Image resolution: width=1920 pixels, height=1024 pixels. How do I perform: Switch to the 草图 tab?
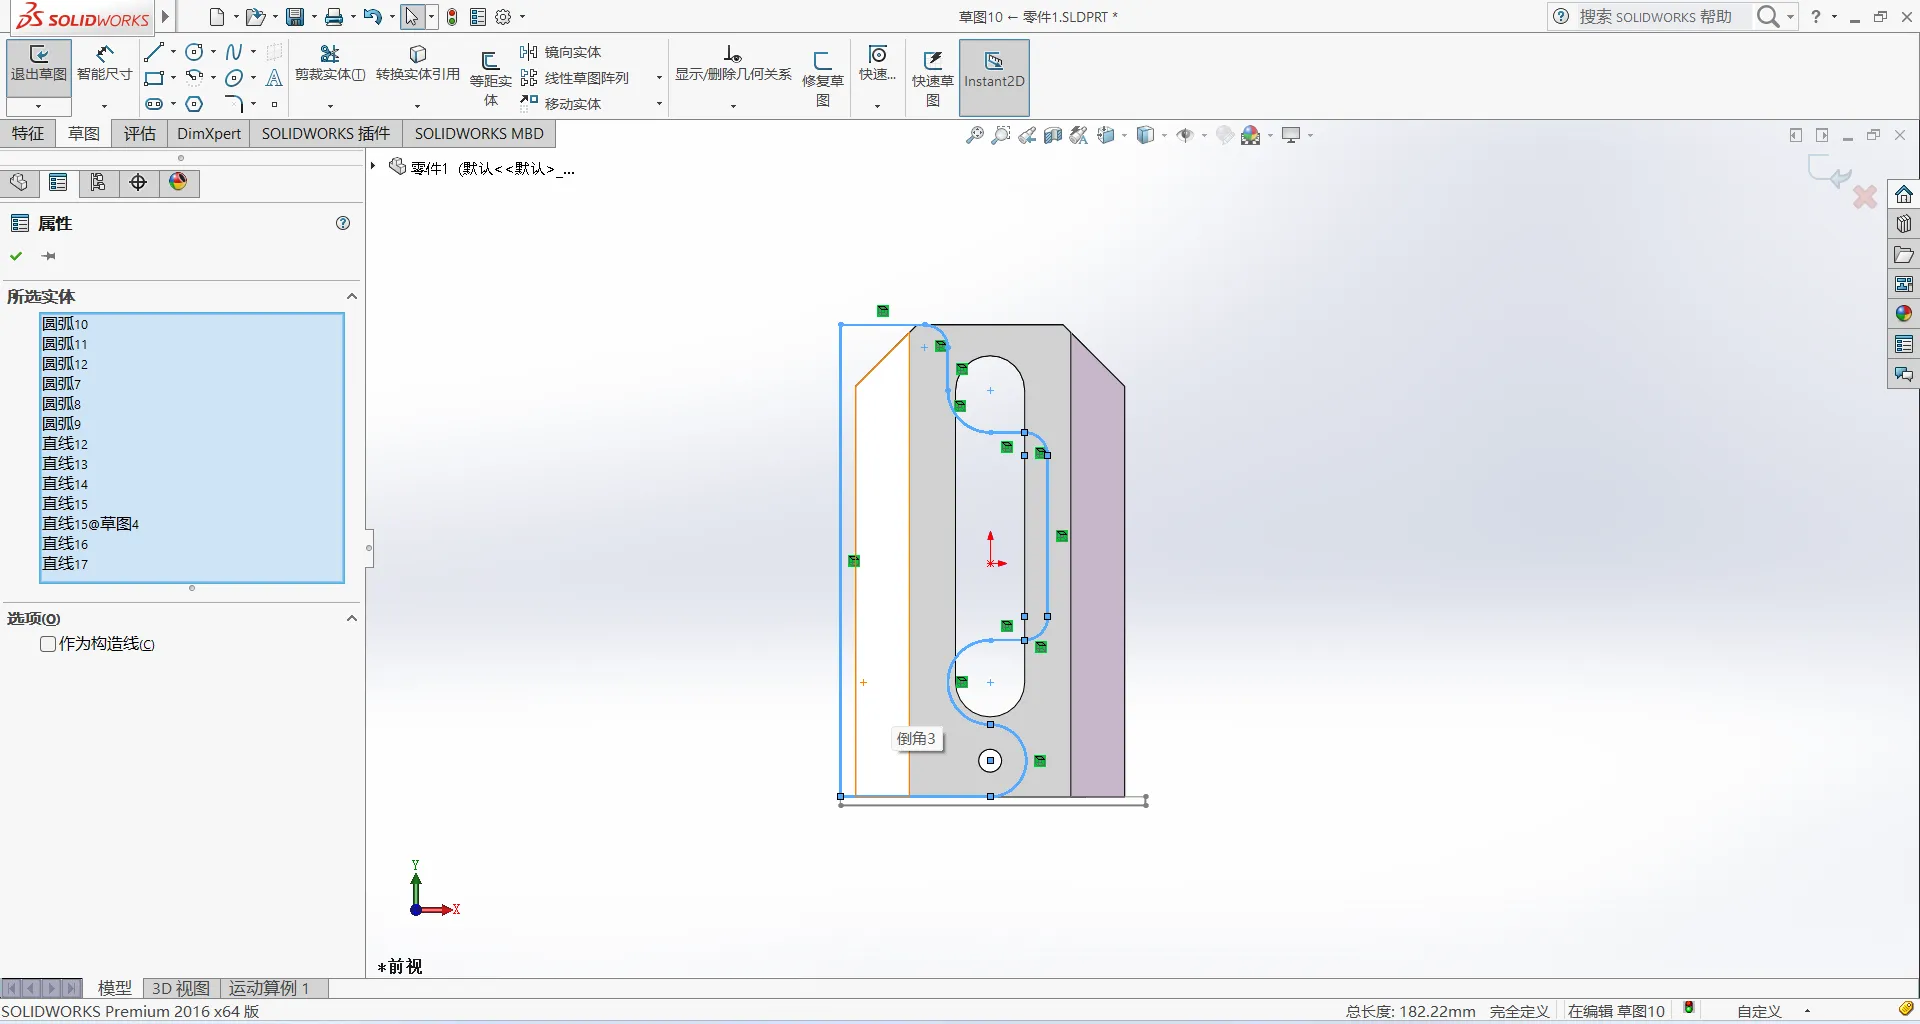[x=84, y=134]
